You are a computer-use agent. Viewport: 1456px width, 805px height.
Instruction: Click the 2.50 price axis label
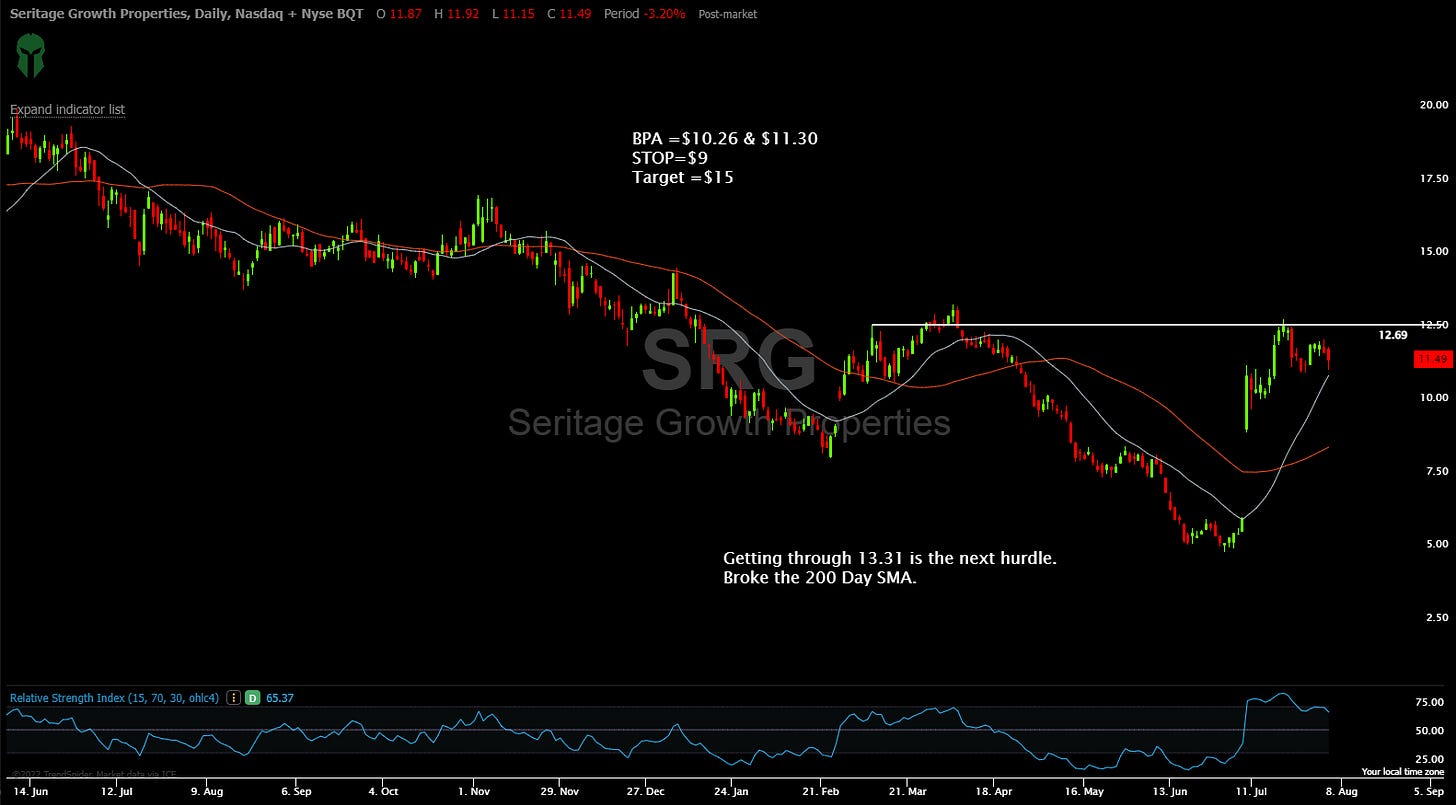point(1435,618)
